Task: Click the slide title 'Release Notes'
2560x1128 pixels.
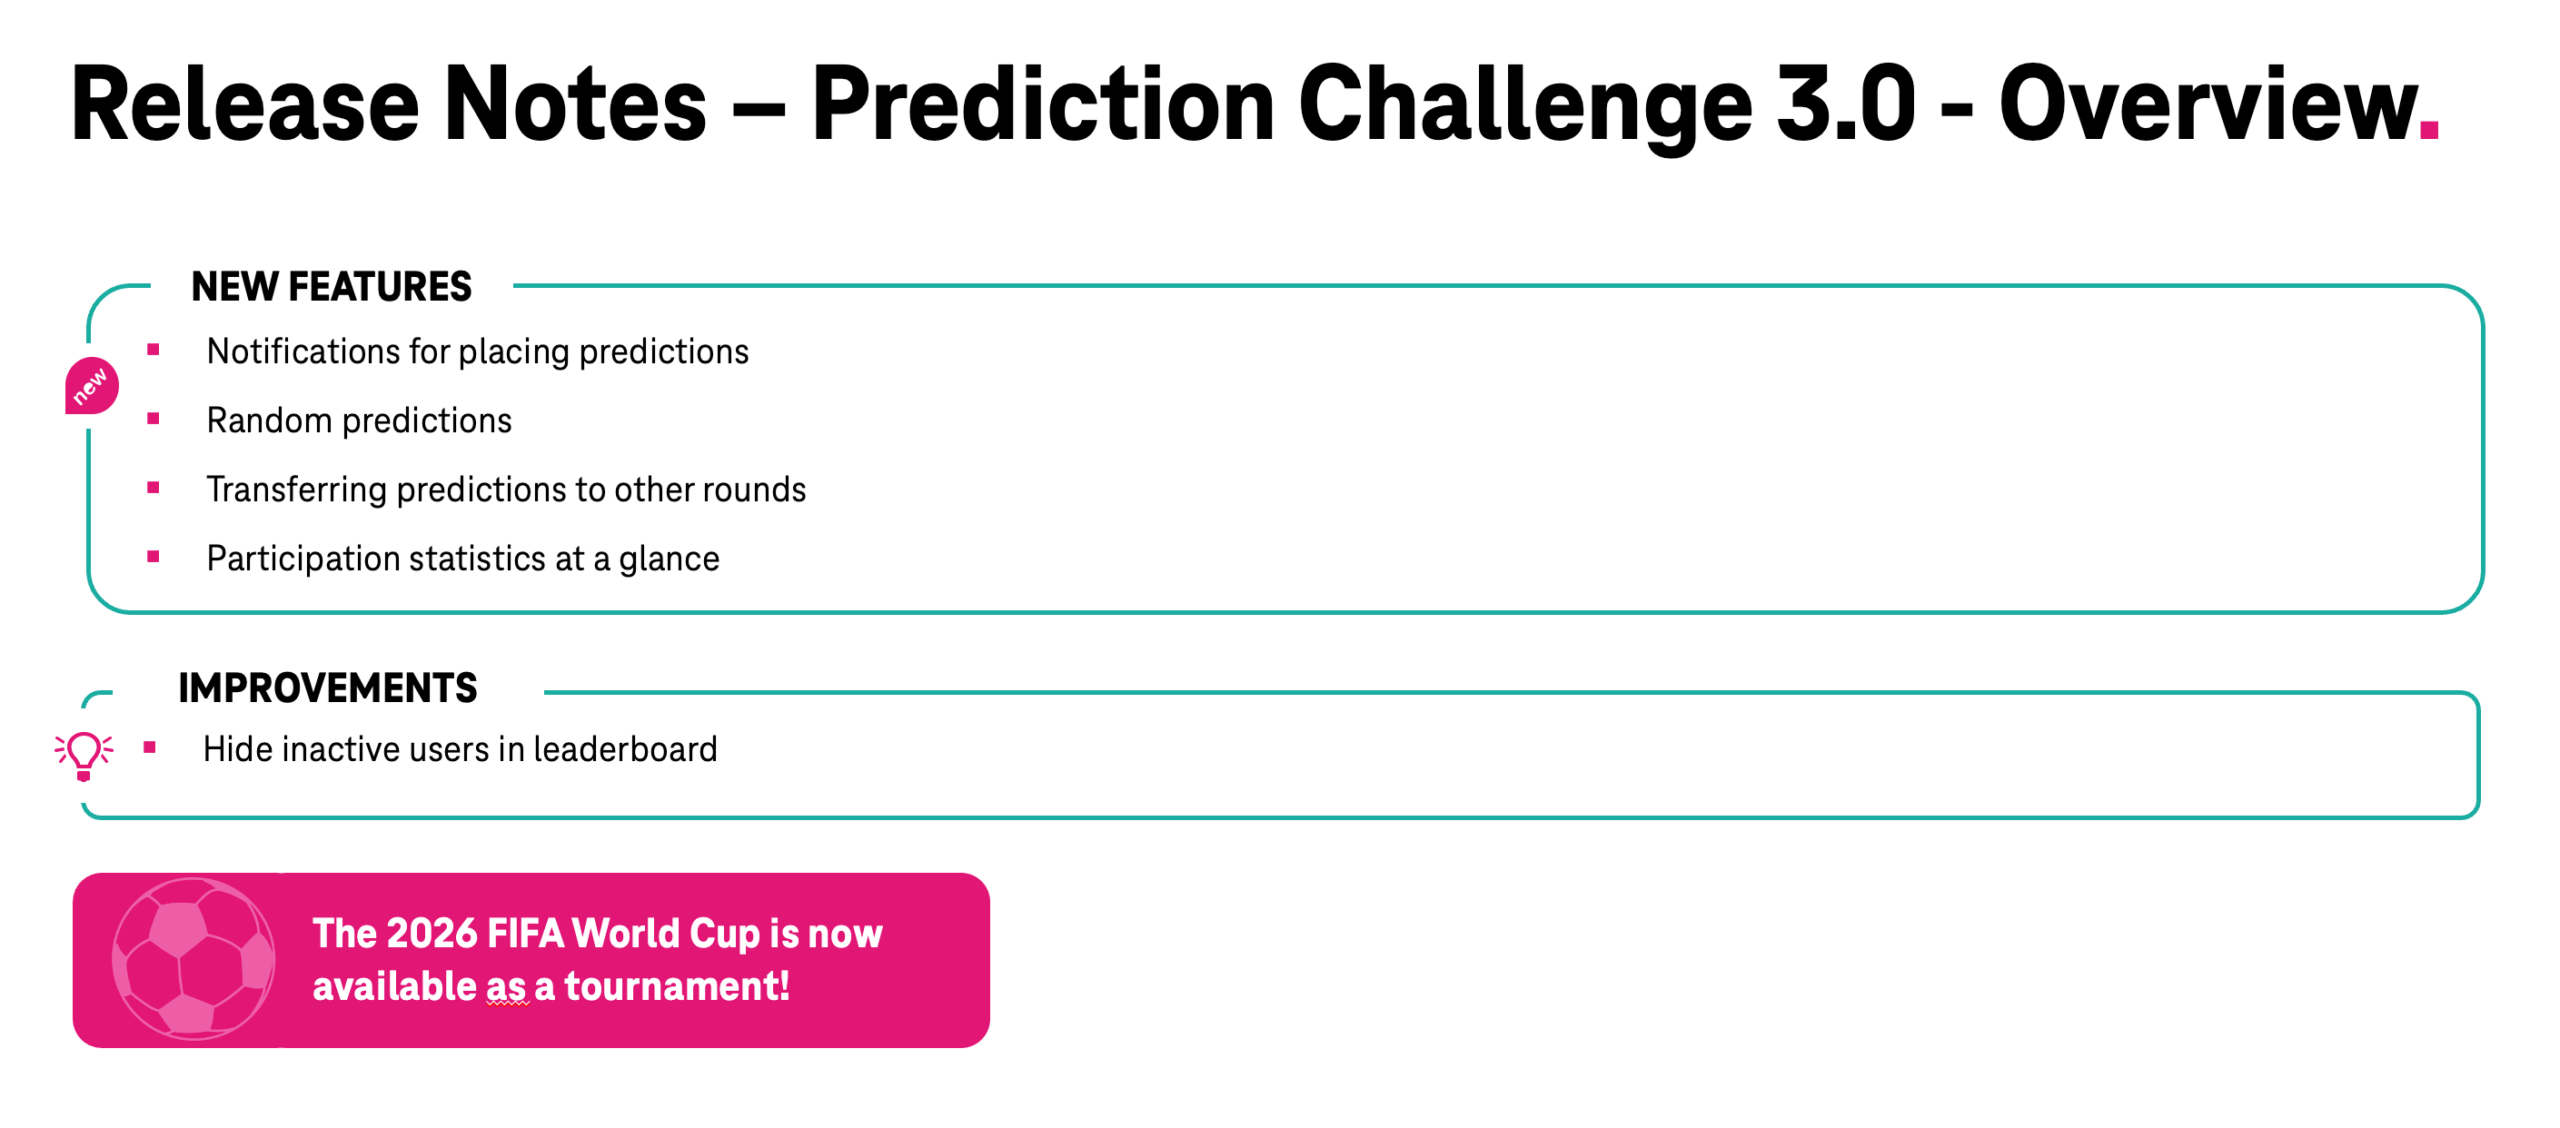Action: [388, 105]
